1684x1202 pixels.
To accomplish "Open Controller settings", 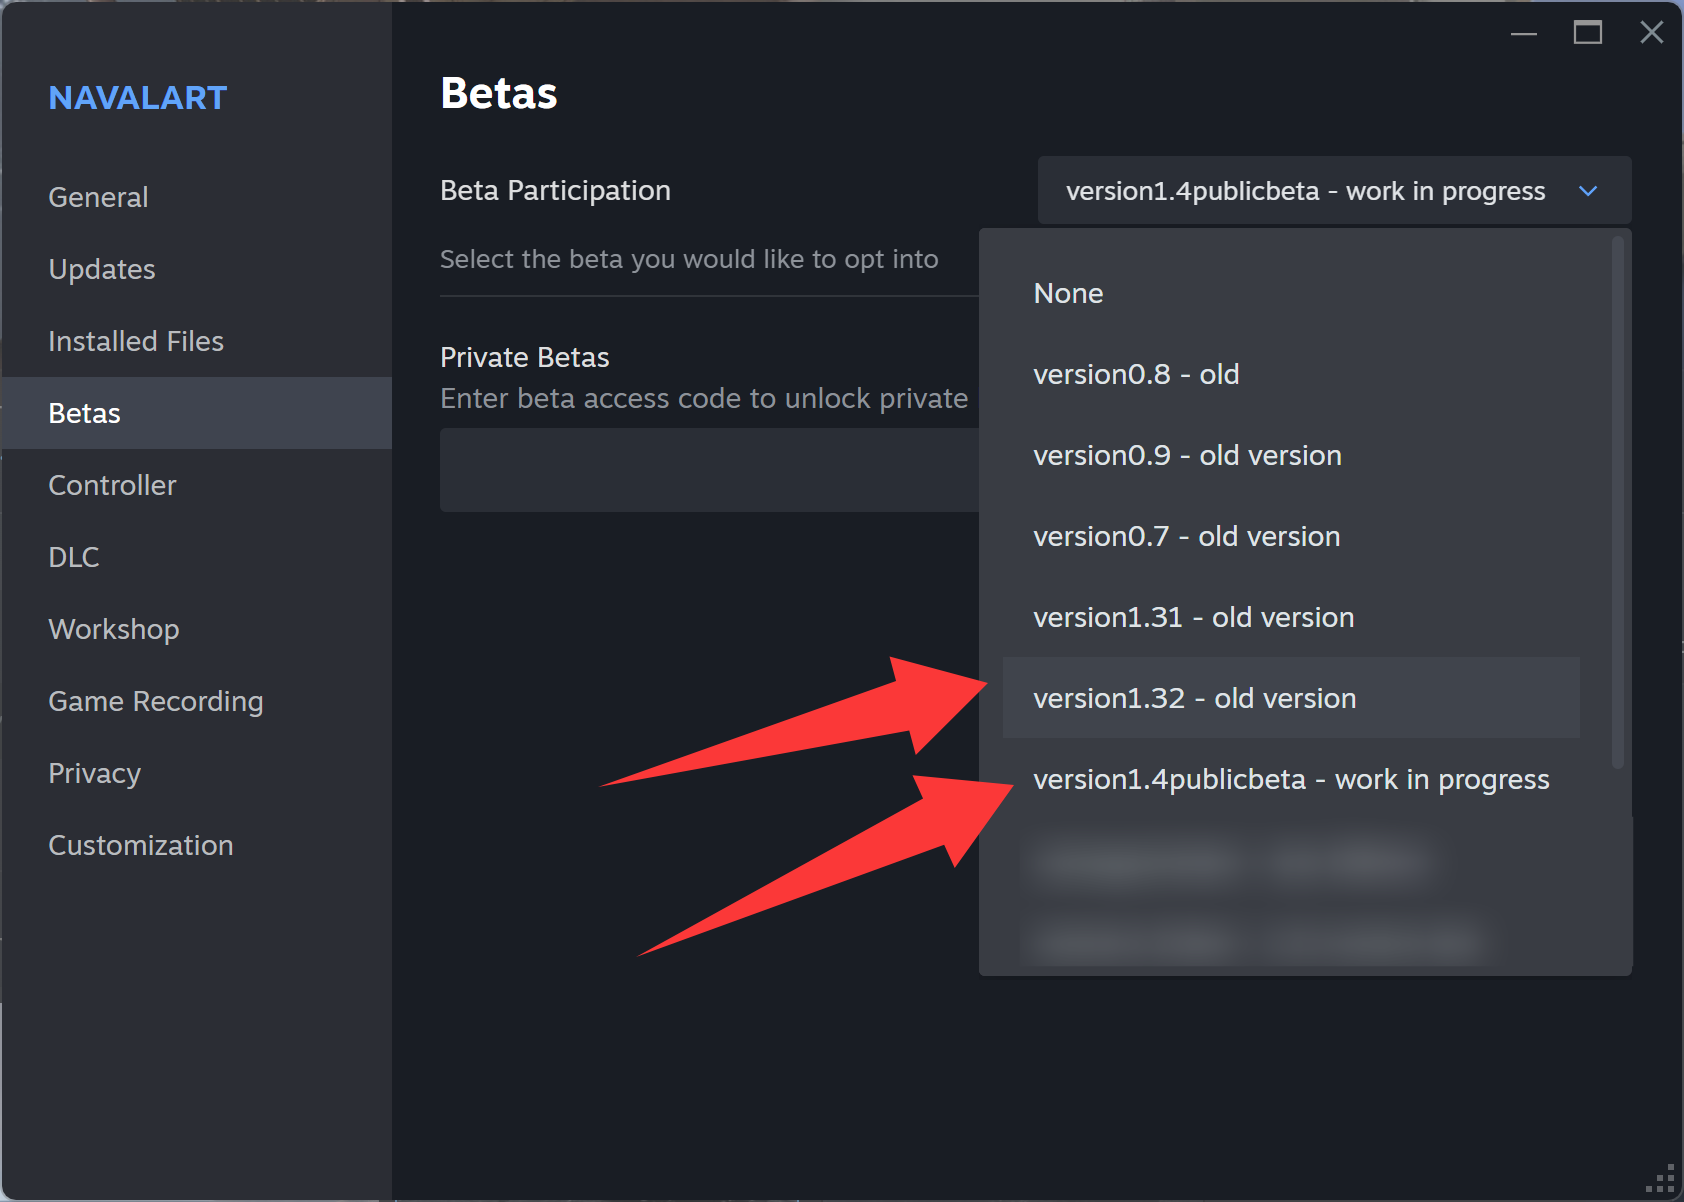I will [112, 485].
